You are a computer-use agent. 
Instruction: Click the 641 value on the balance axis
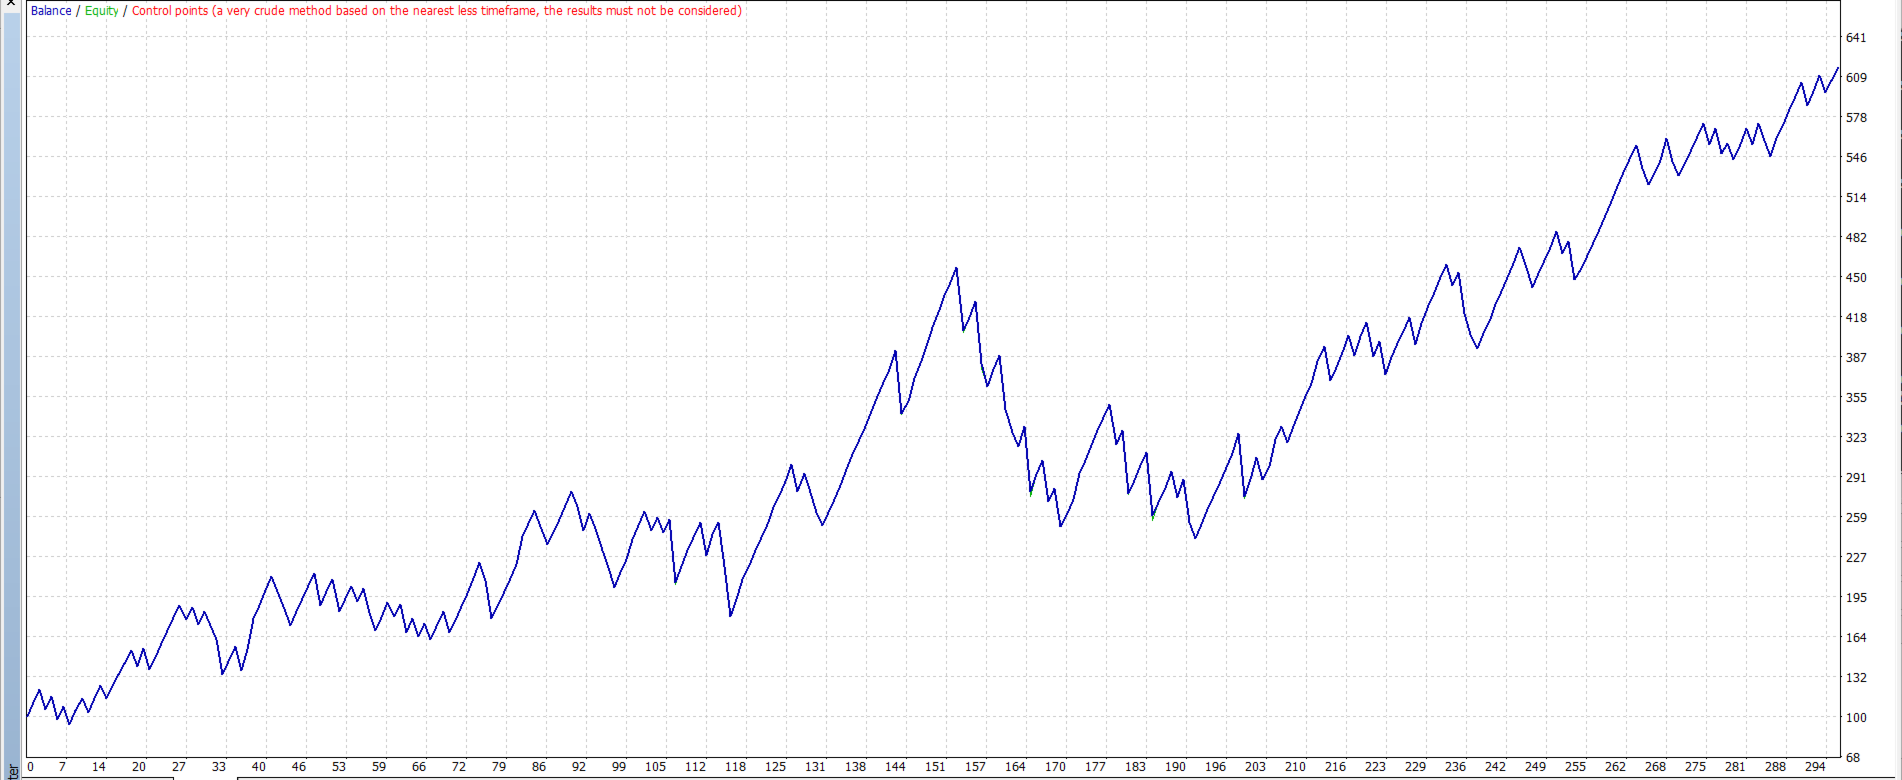click(x=1856, y=38)
